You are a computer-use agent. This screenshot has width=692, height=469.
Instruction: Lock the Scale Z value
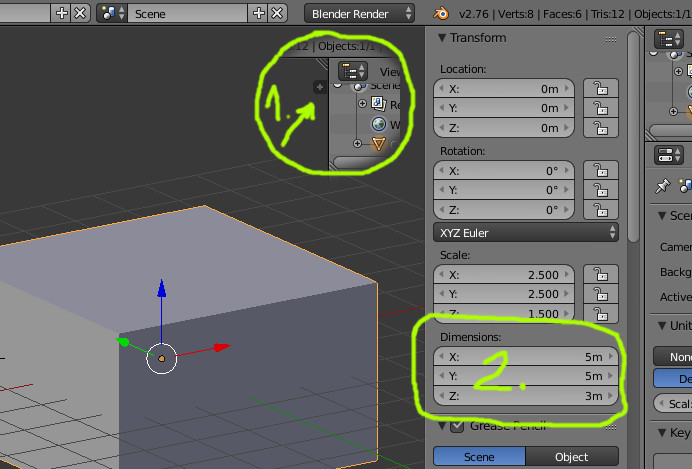601,314
